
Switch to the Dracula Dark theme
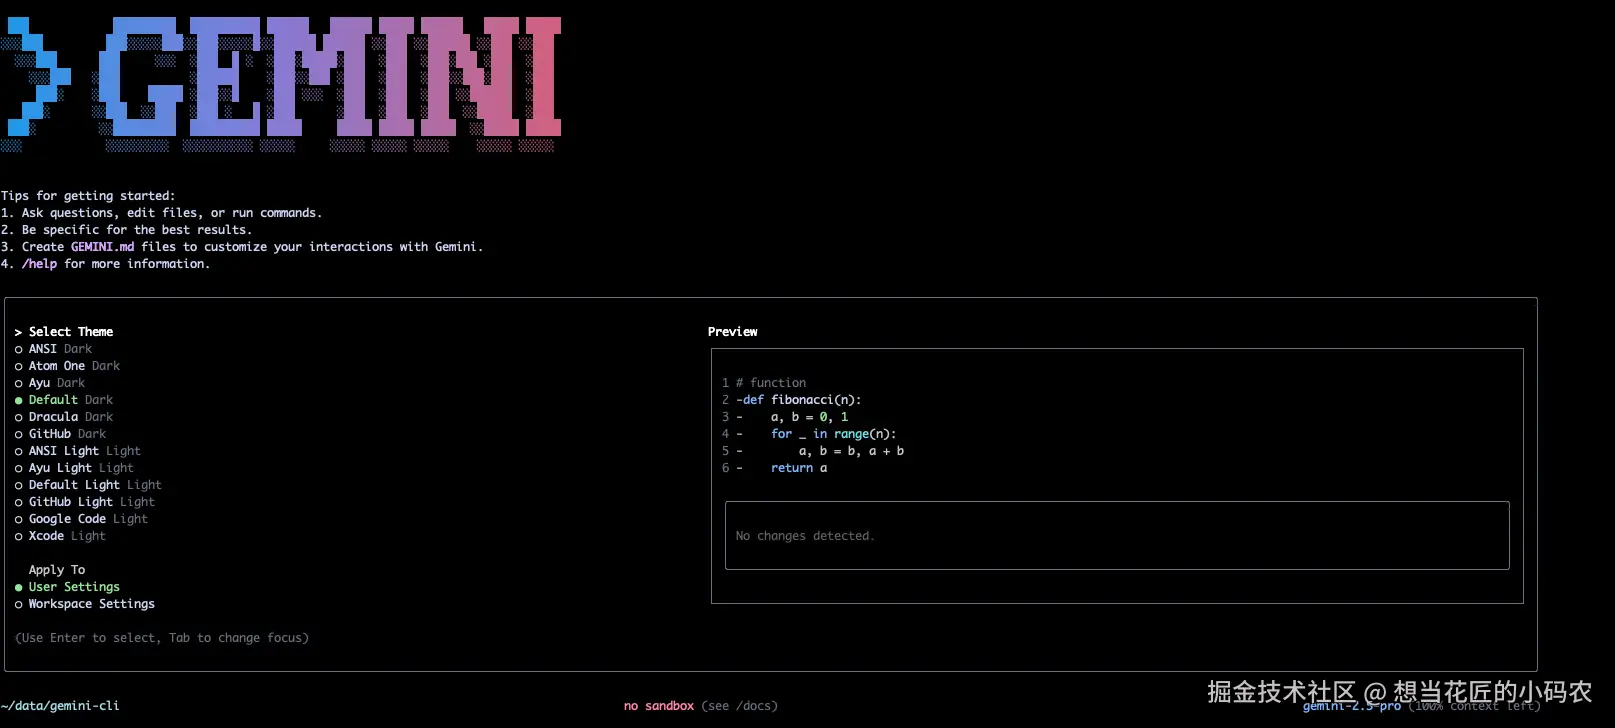pos(70,417)
